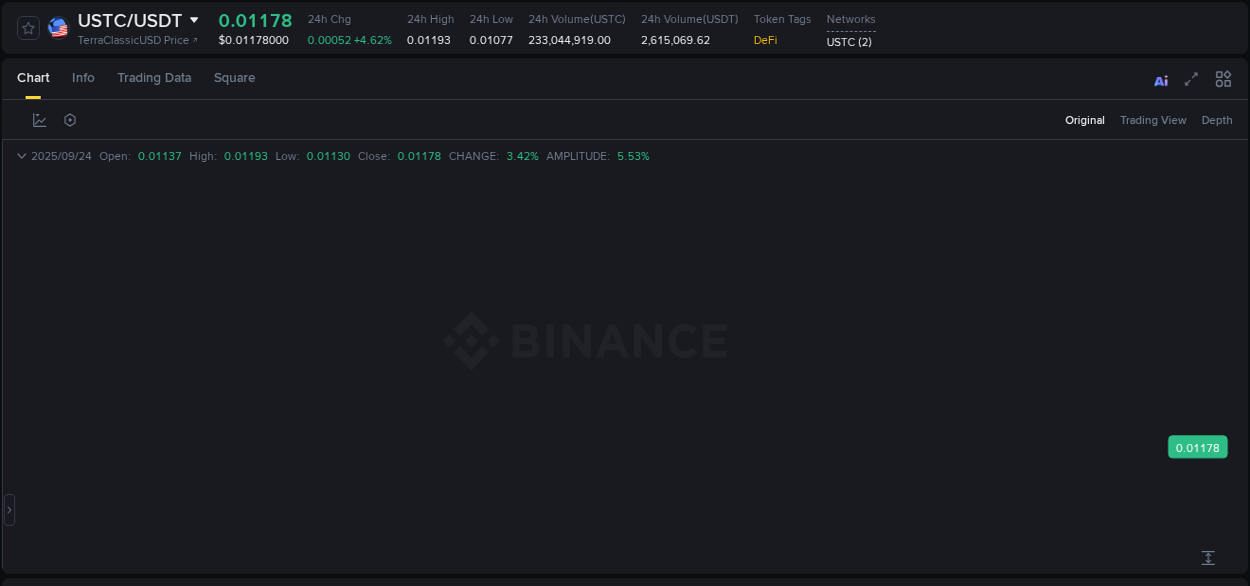1250x586 pixels.
Task: Open the chart settings icon
Action: [69, 119]
